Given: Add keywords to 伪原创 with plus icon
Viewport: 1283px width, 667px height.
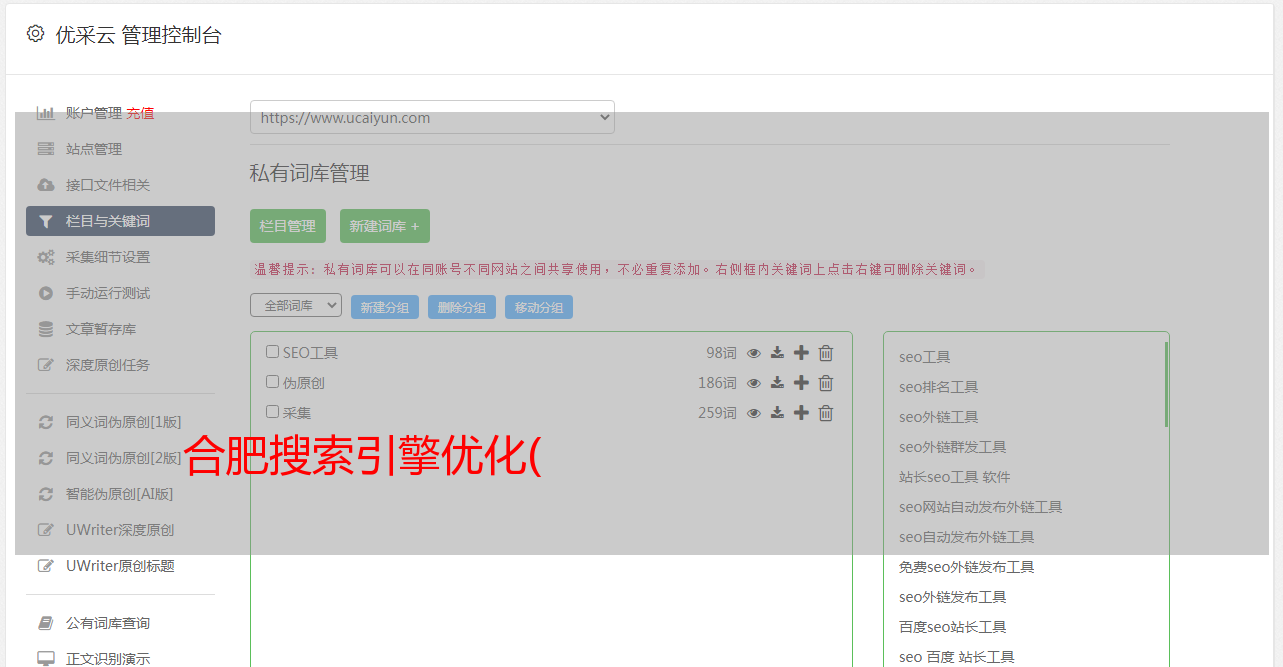Looking at the screenshot, I should click(801, 383).
